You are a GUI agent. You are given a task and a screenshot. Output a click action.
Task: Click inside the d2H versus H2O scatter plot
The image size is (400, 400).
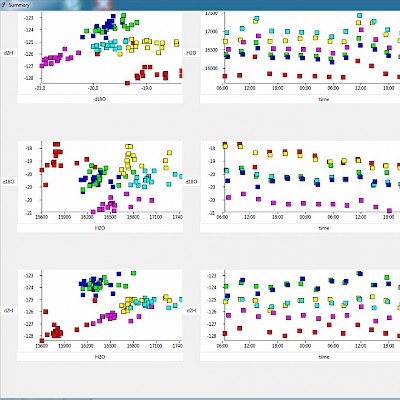tap(111, 306)
